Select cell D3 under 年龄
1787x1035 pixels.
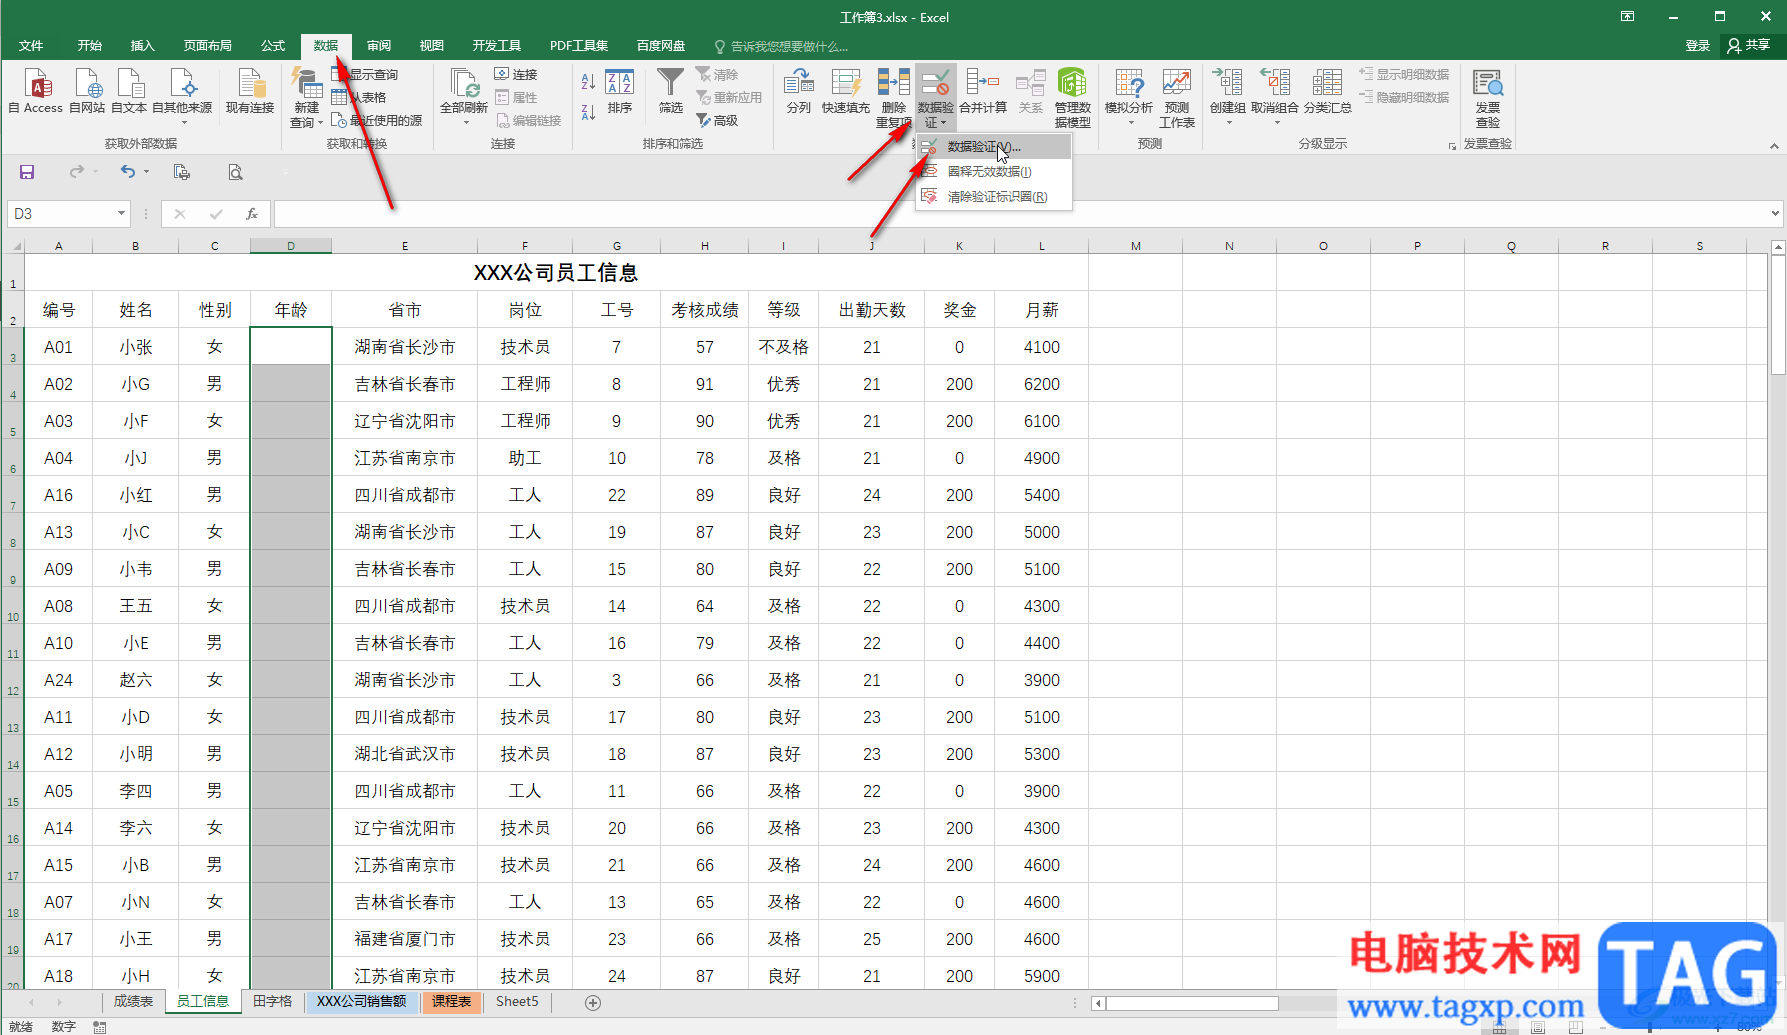[291, 347]
